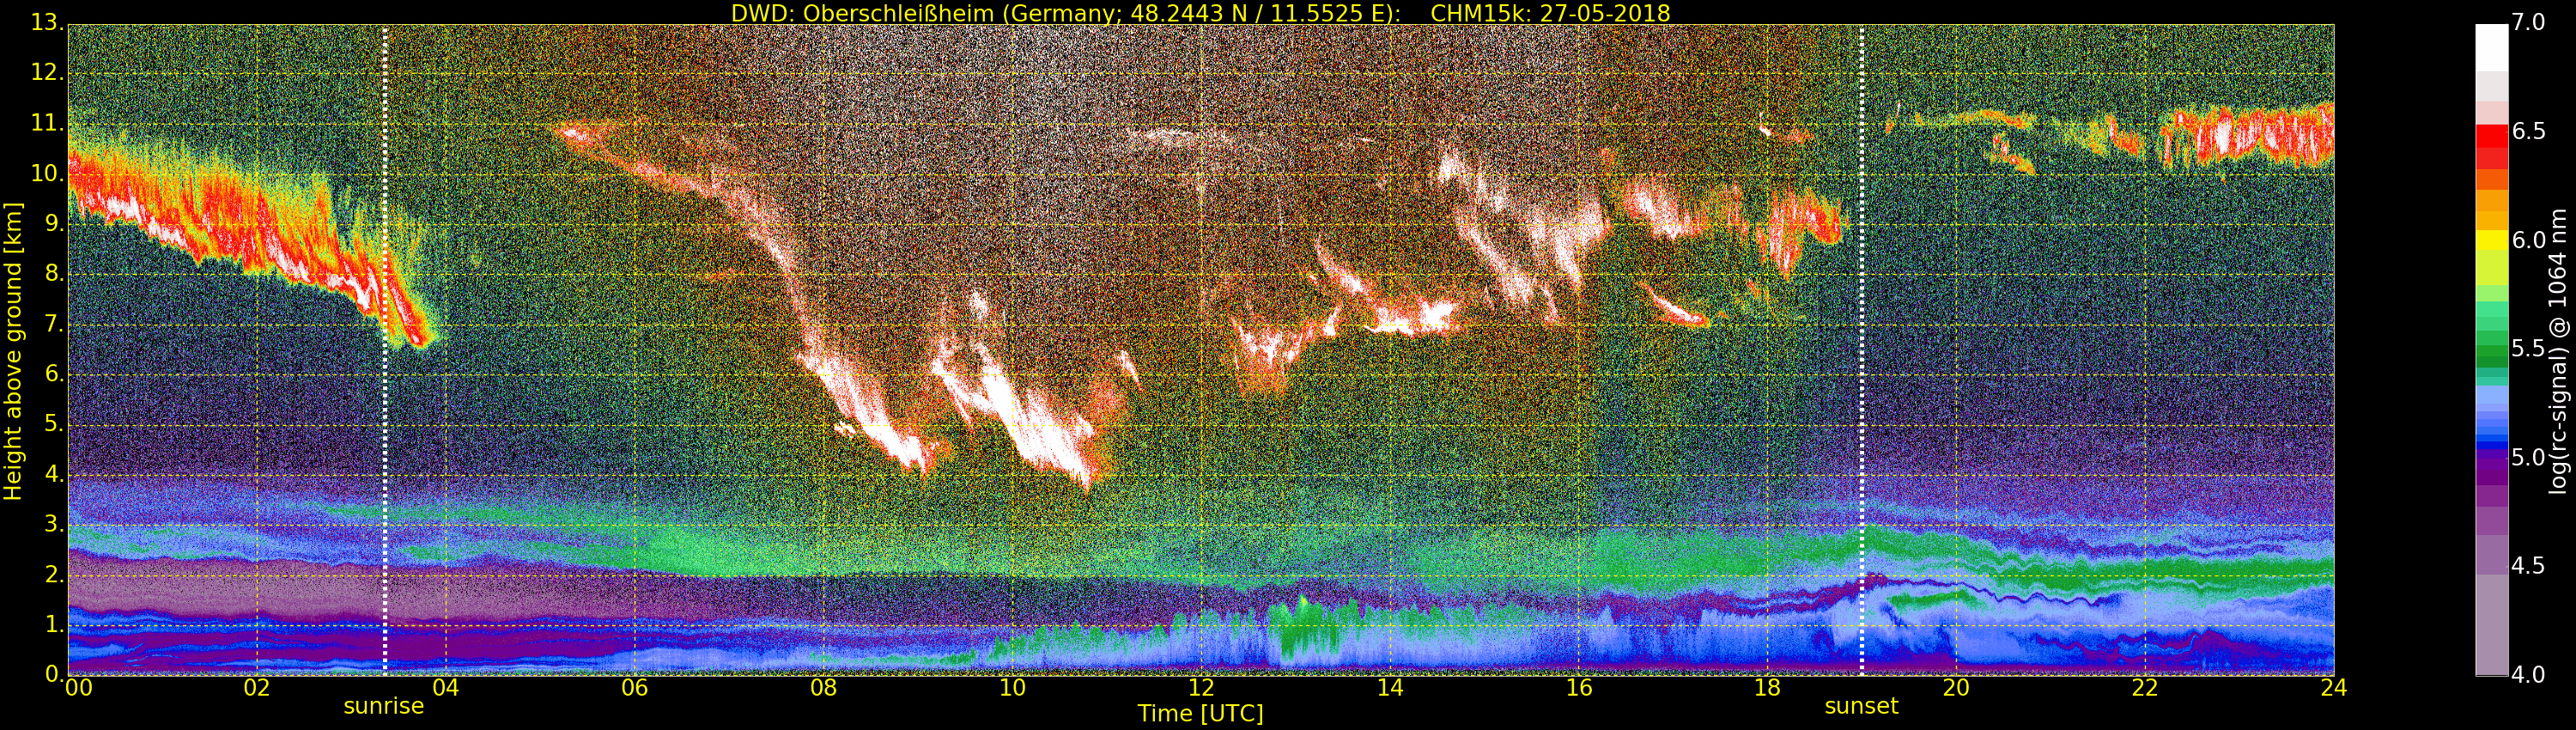2576x730 pixels.
Task: Click the 'sunrise' label below the axis
Action: [x=384, y=706]
